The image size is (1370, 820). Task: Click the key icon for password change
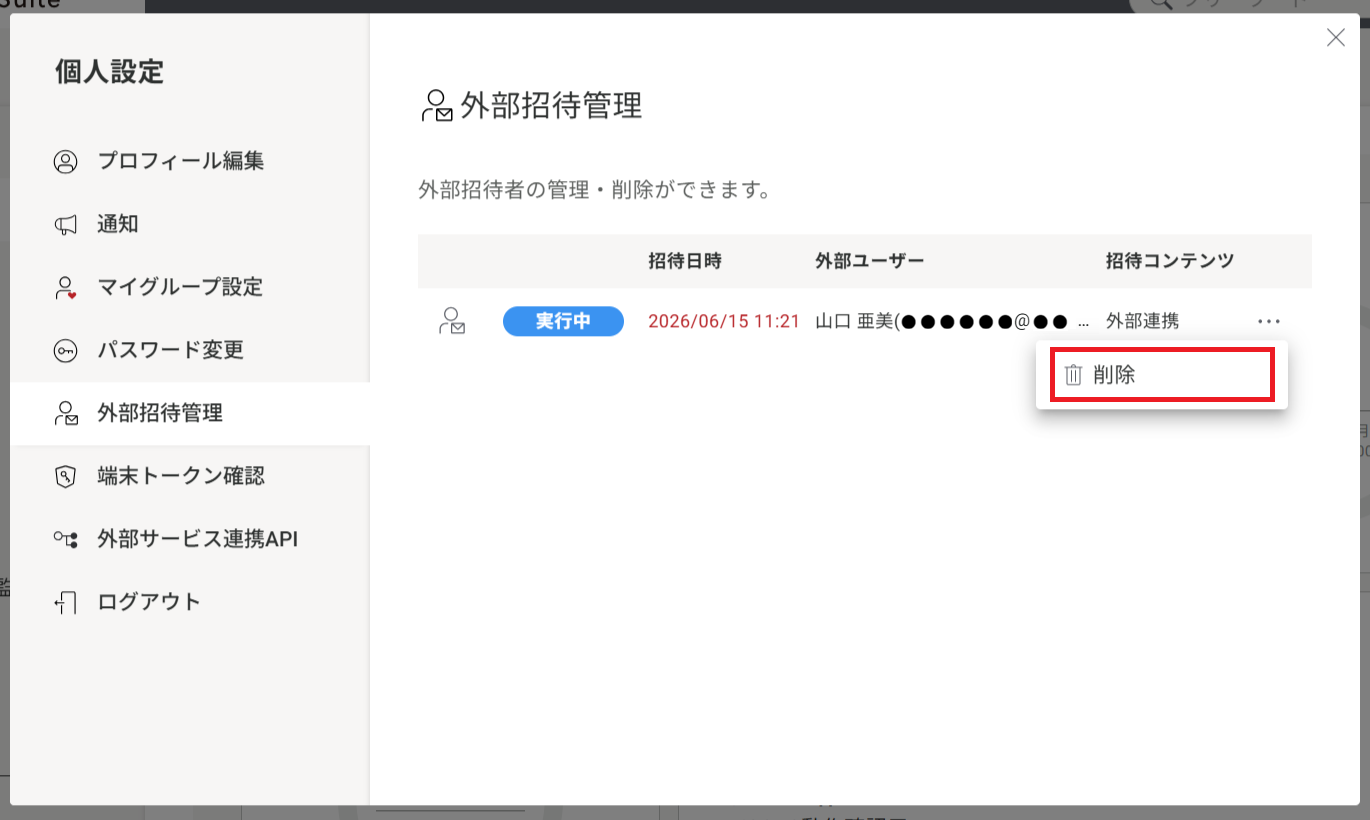click(65, 351)
